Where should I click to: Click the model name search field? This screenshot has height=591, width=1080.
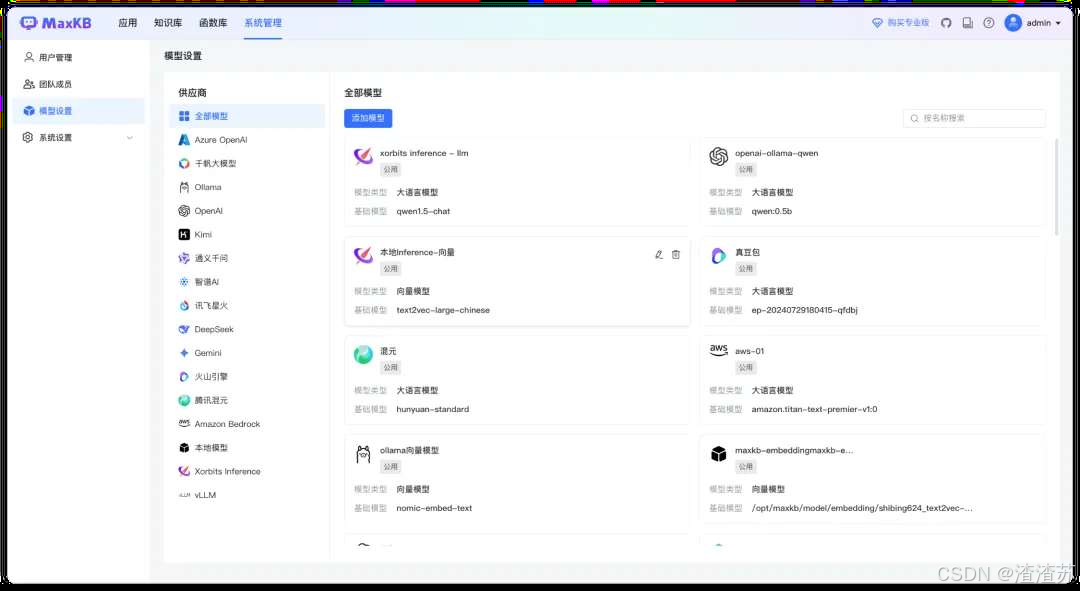pos(974,118)
